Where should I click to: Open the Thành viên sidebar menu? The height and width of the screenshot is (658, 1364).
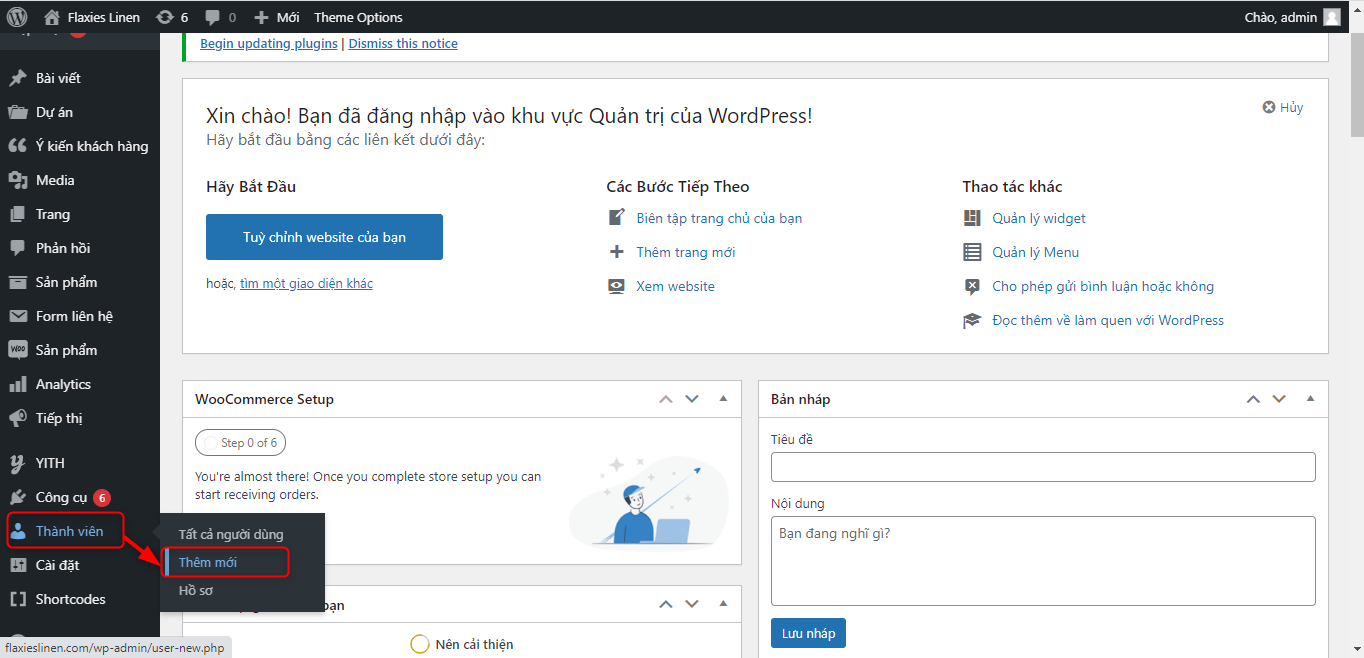click(65, 531)
